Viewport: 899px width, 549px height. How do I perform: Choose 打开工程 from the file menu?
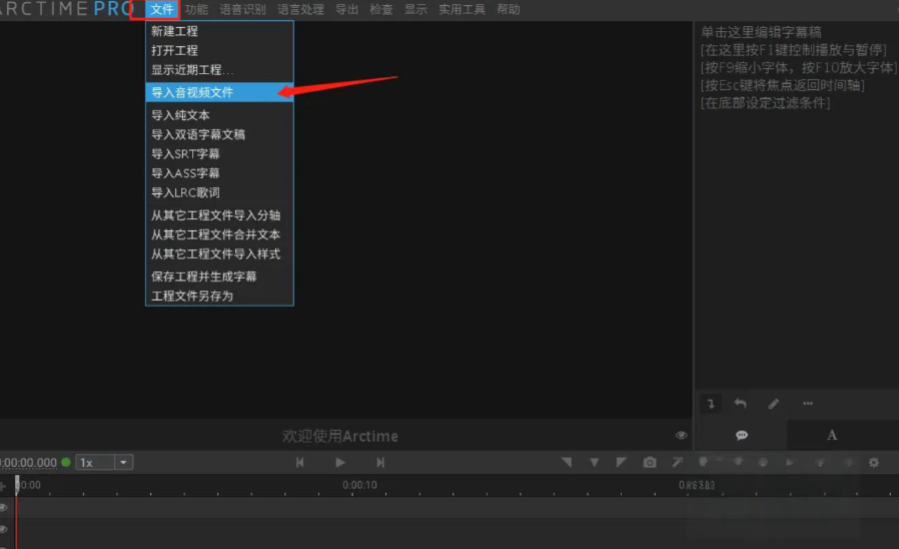[220, 50]
